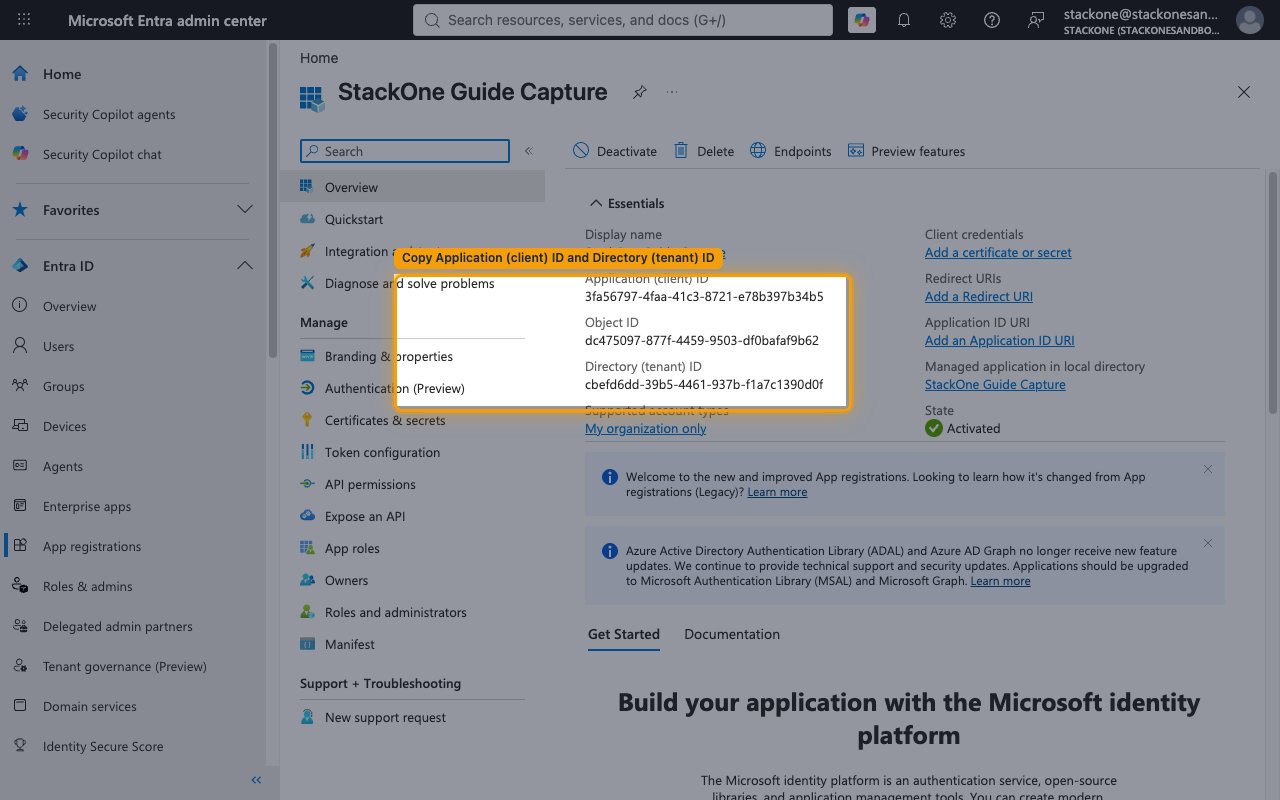Open the help question mark icon
Viewport: 1280px width, 800px height.
click(x=992, y=20)
